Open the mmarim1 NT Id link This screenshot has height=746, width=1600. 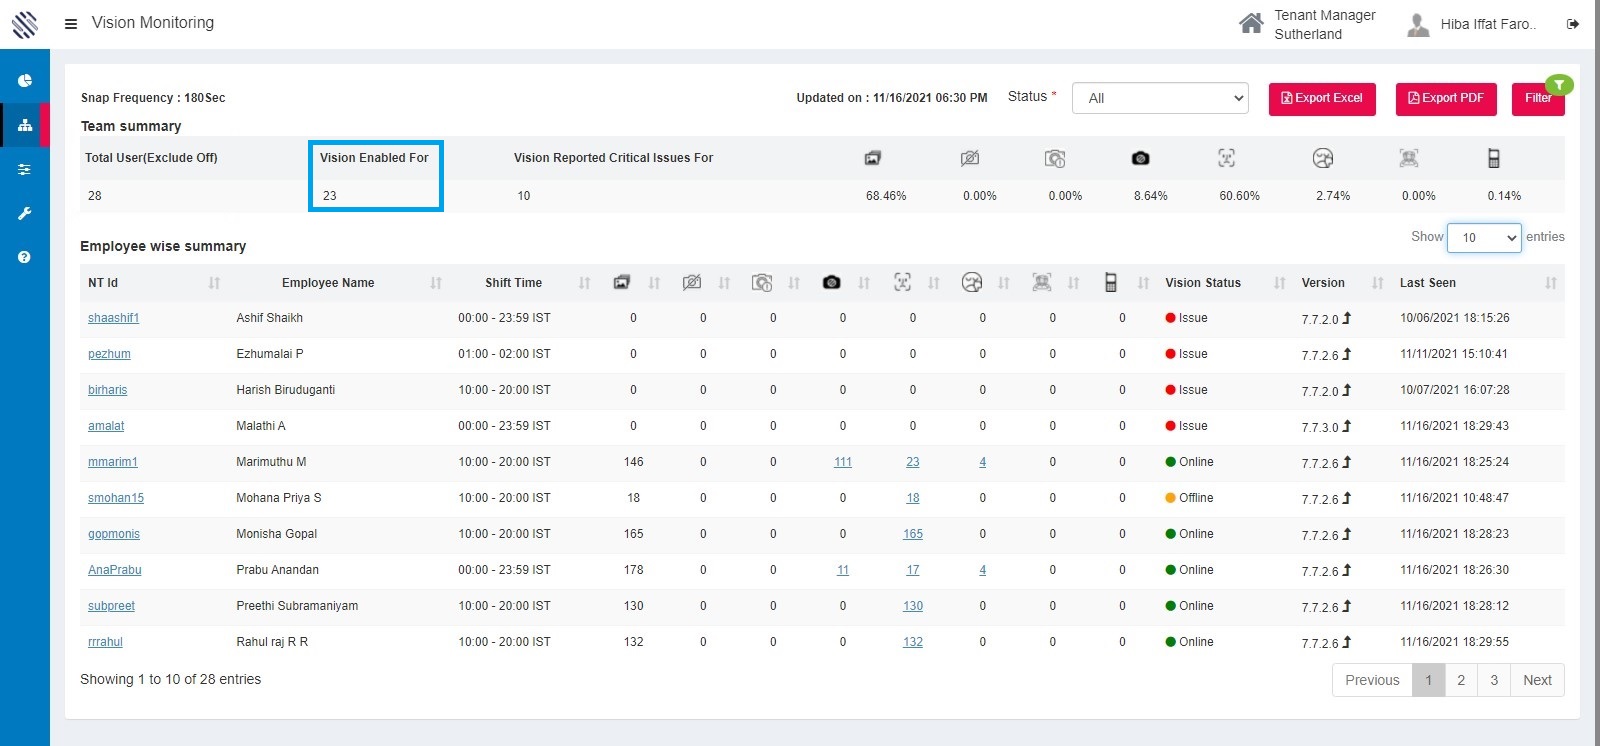click(113, 462)
